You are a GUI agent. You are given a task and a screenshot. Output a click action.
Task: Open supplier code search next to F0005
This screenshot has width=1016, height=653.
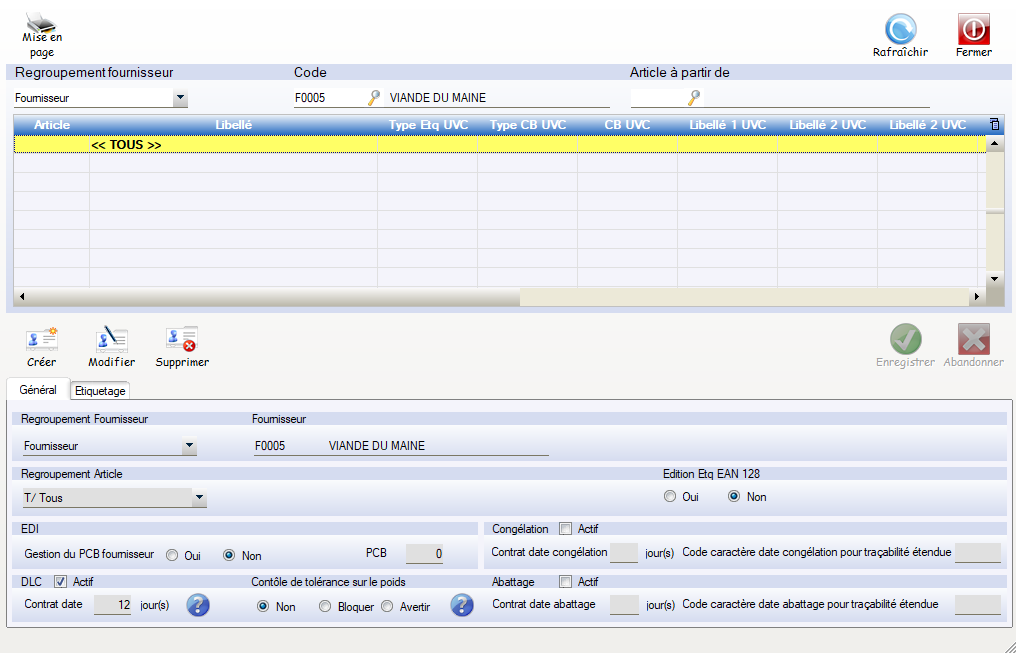tap(374, 98)
